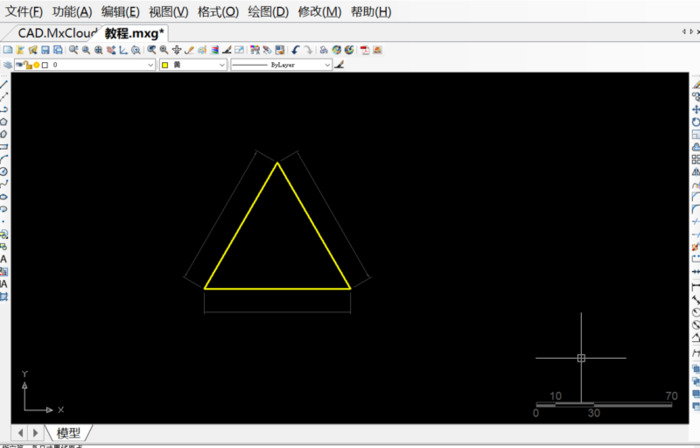Image resolution: width=700 pixels, height=448 pixels.
Task: Open the 绘图(D) menu
Action: click(x=267, y=12)
